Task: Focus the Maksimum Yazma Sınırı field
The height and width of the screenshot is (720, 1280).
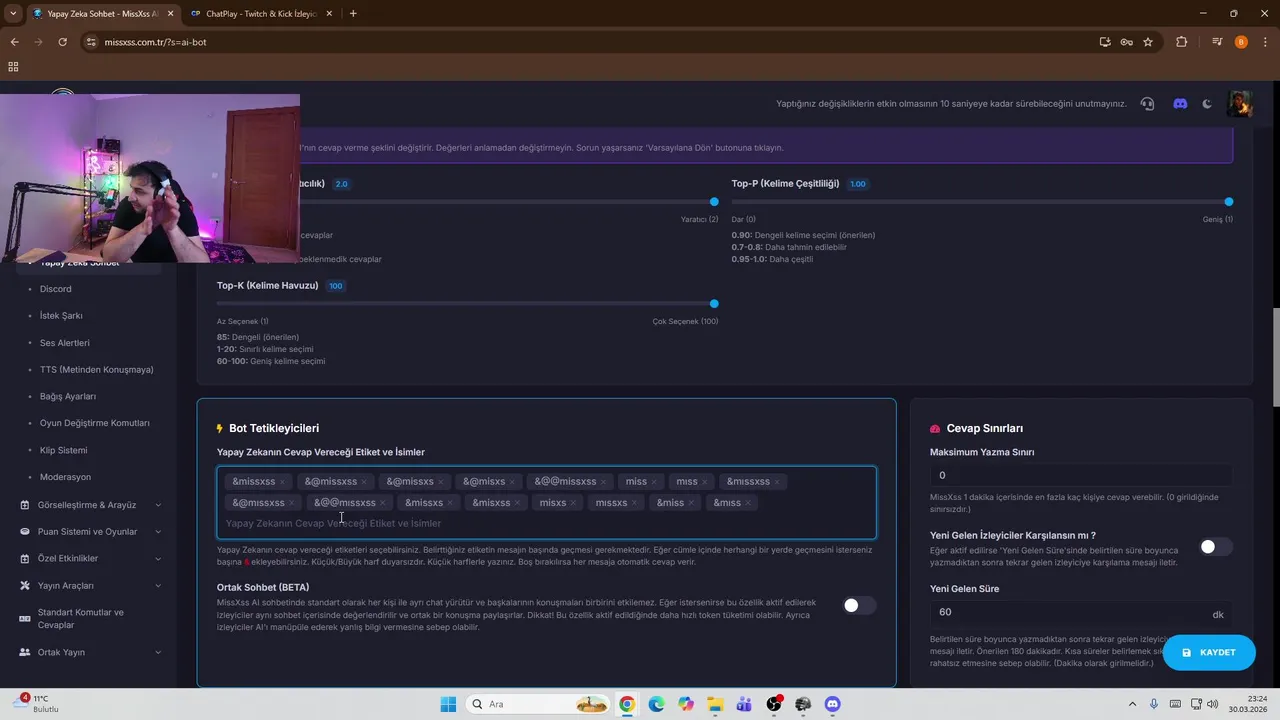Action: pos(1081,475)
